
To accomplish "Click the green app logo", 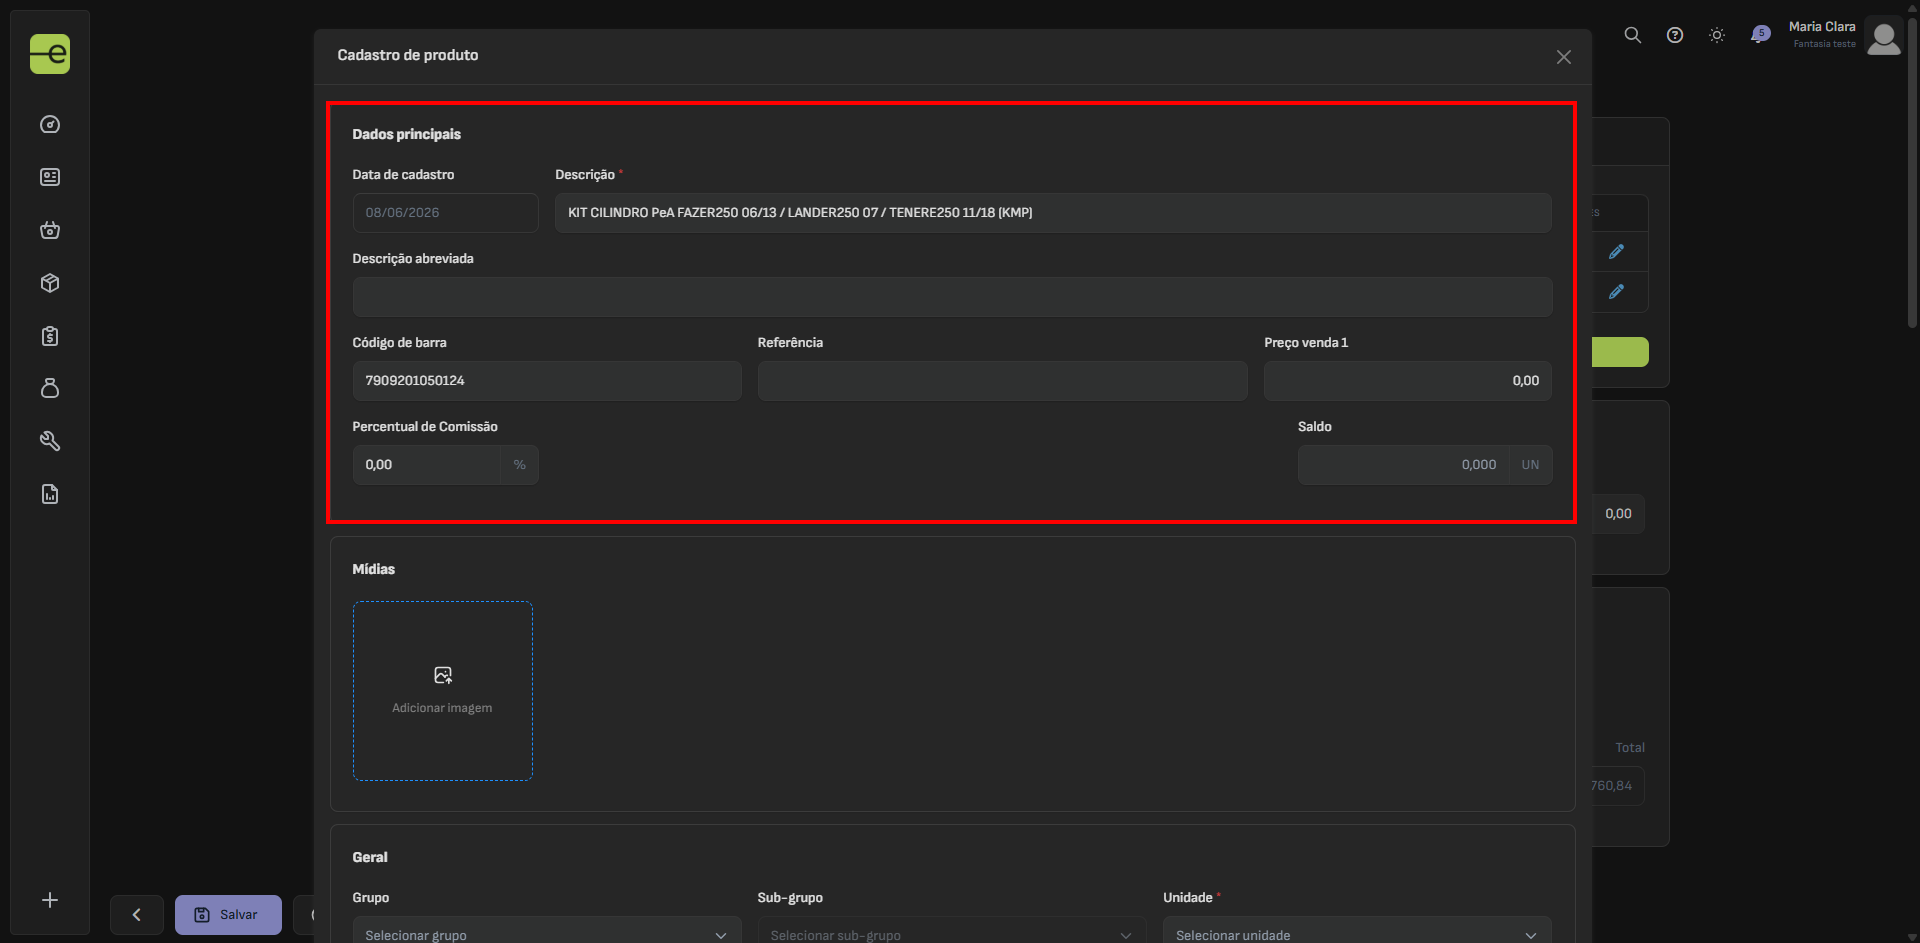I will coord(50,54).
